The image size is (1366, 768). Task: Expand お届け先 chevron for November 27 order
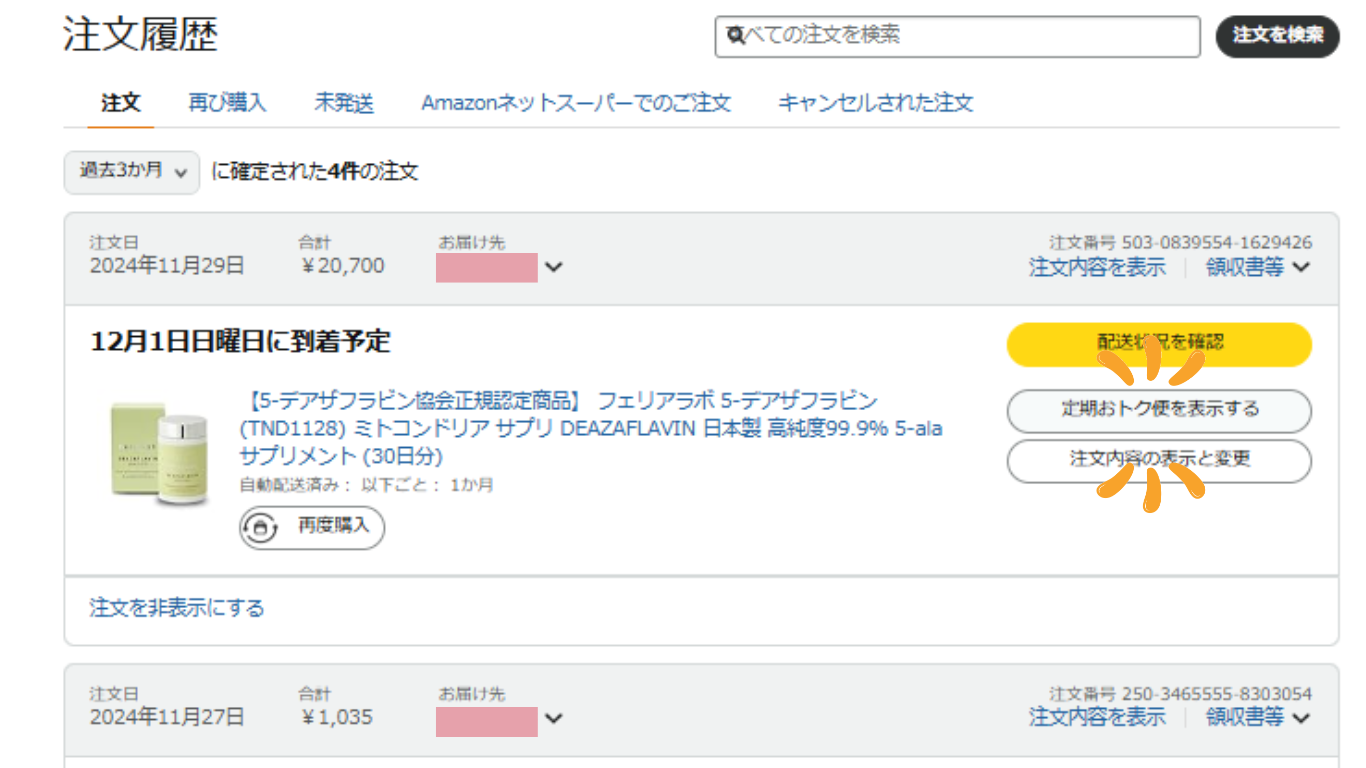click(554, 718)
